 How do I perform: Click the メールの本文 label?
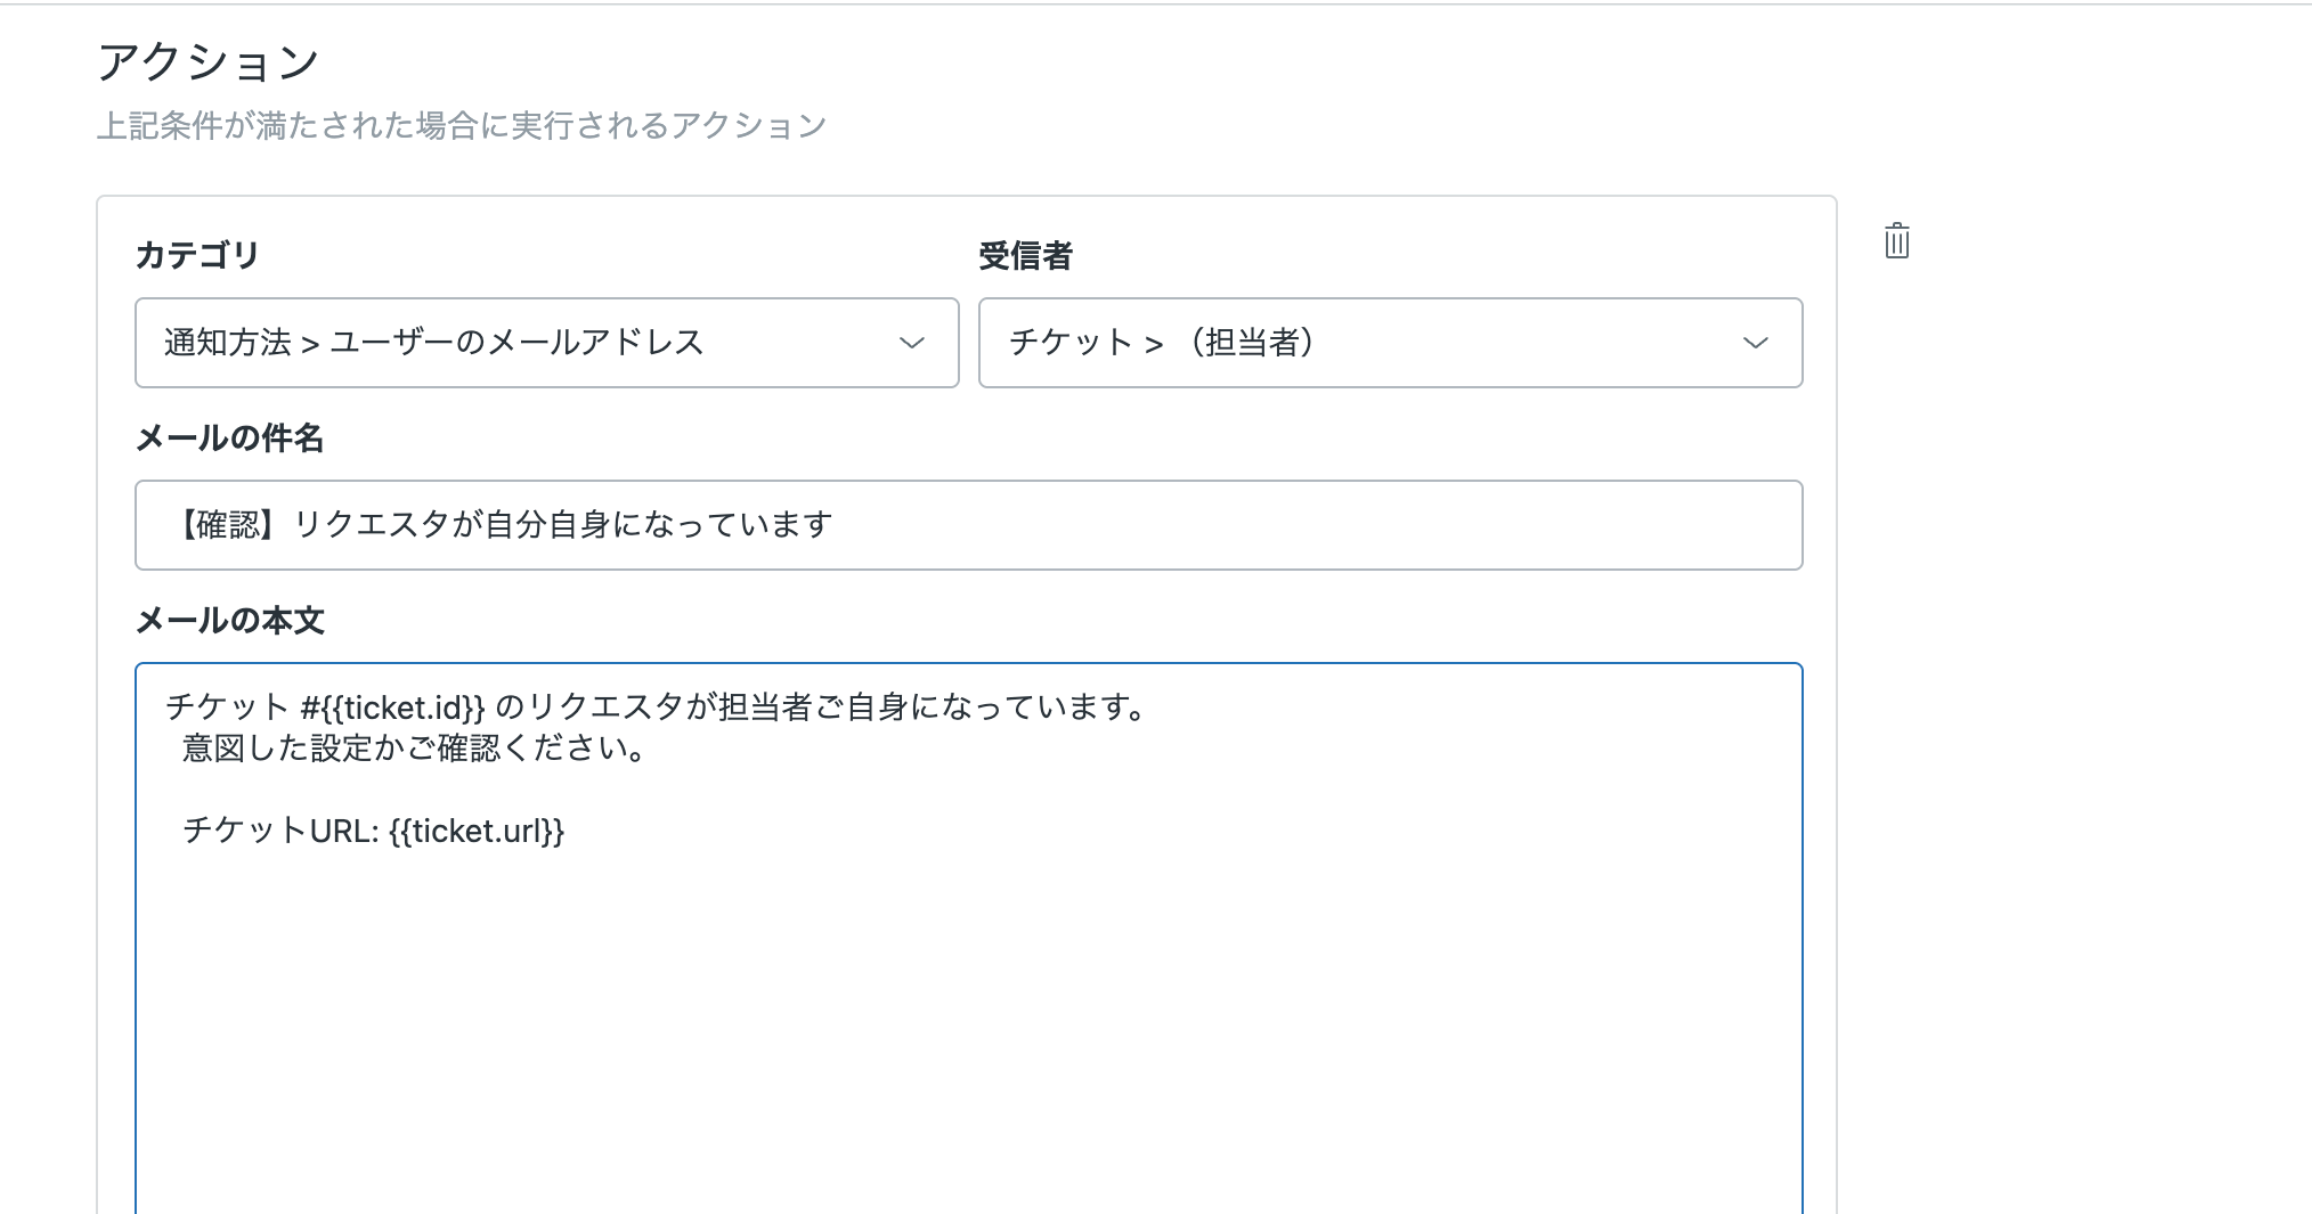229,621
